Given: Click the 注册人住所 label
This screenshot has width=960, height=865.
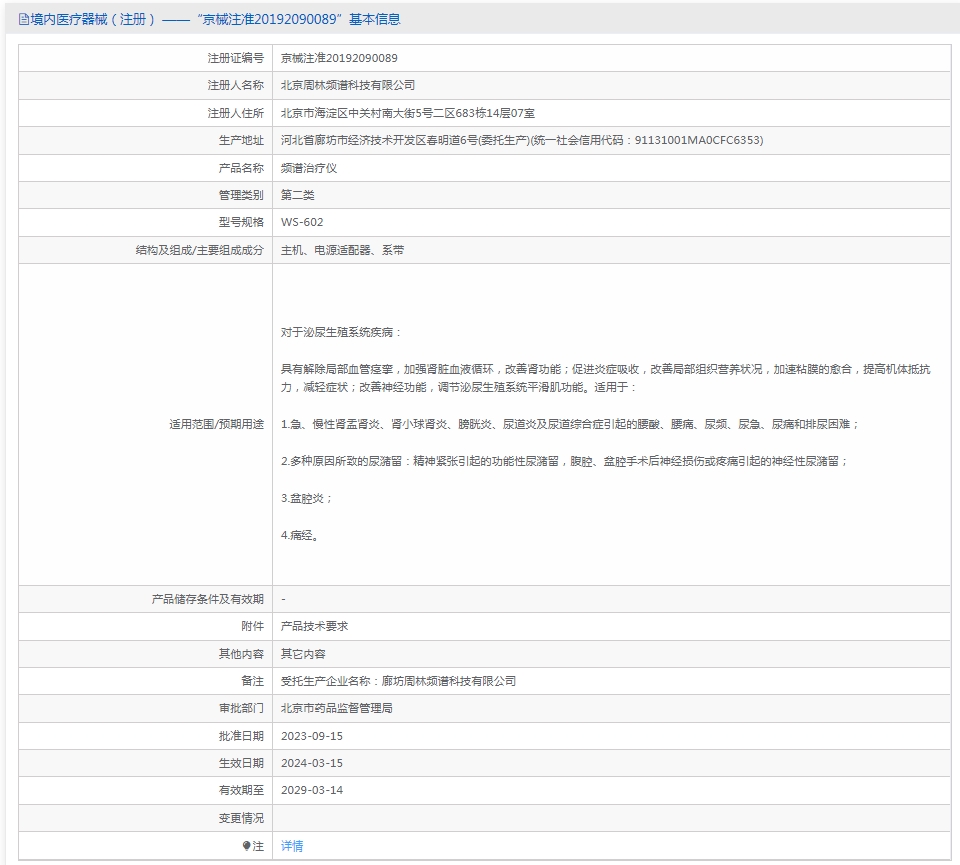Looking at the screenshot, I should click(236, 113).
